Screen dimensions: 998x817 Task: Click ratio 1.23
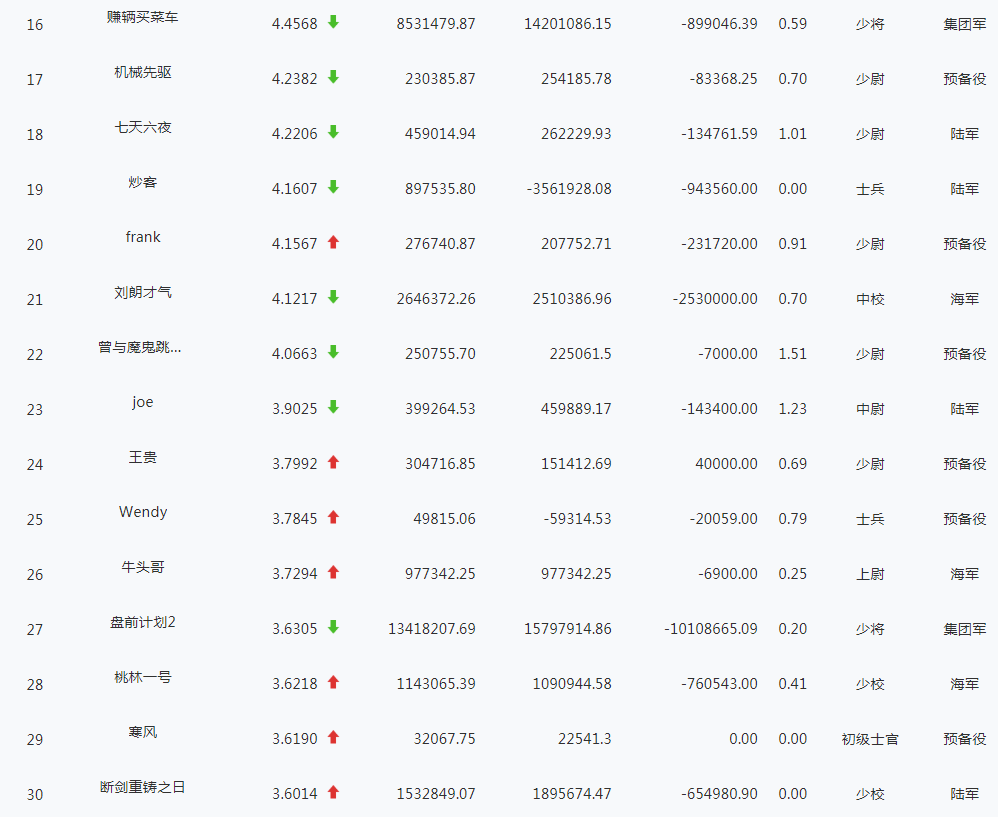792,409
